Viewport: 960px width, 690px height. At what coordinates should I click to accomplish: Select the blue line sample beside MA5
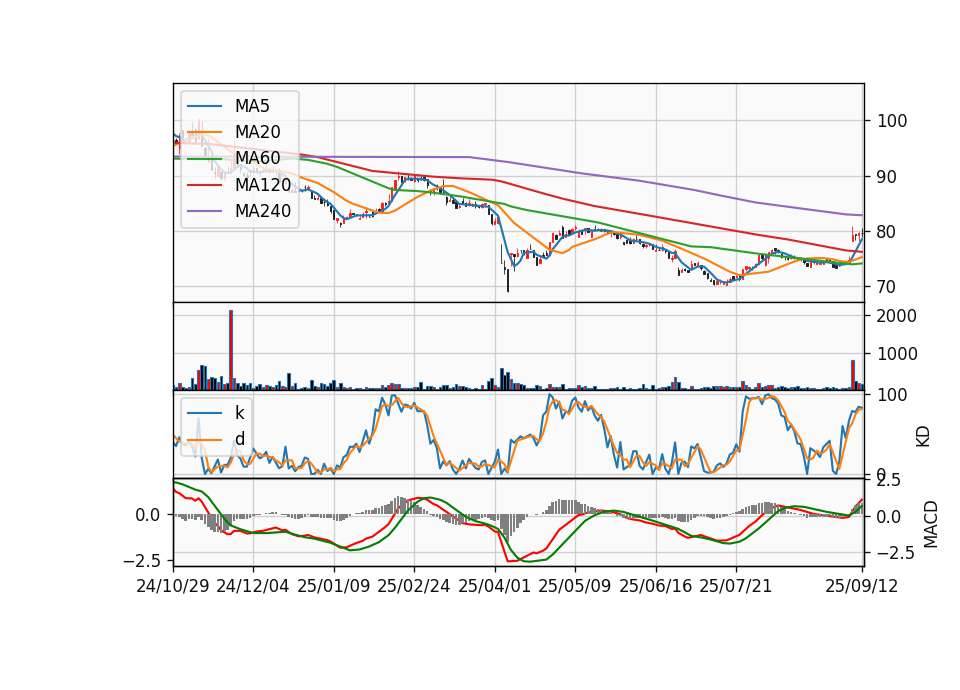coord(204,106)
